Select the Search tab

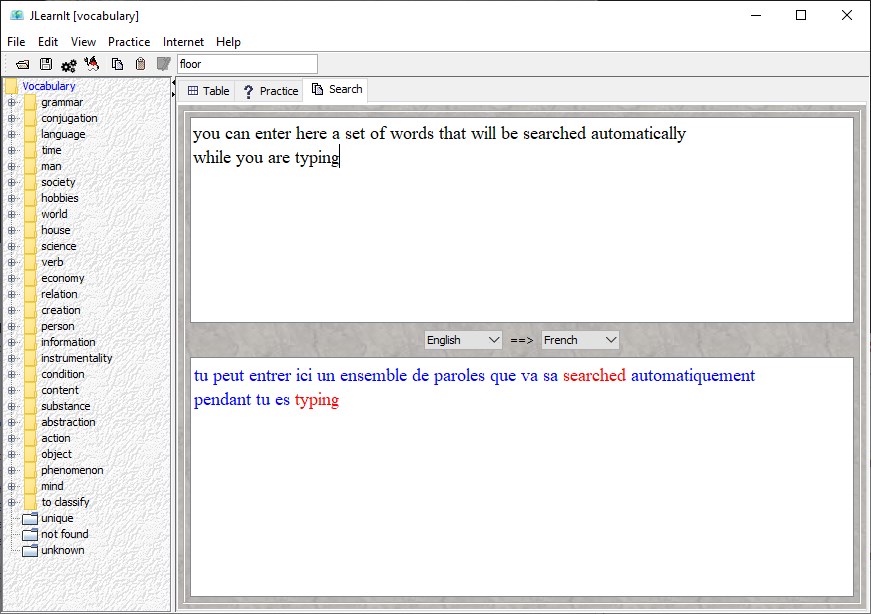tap(337, 89)
